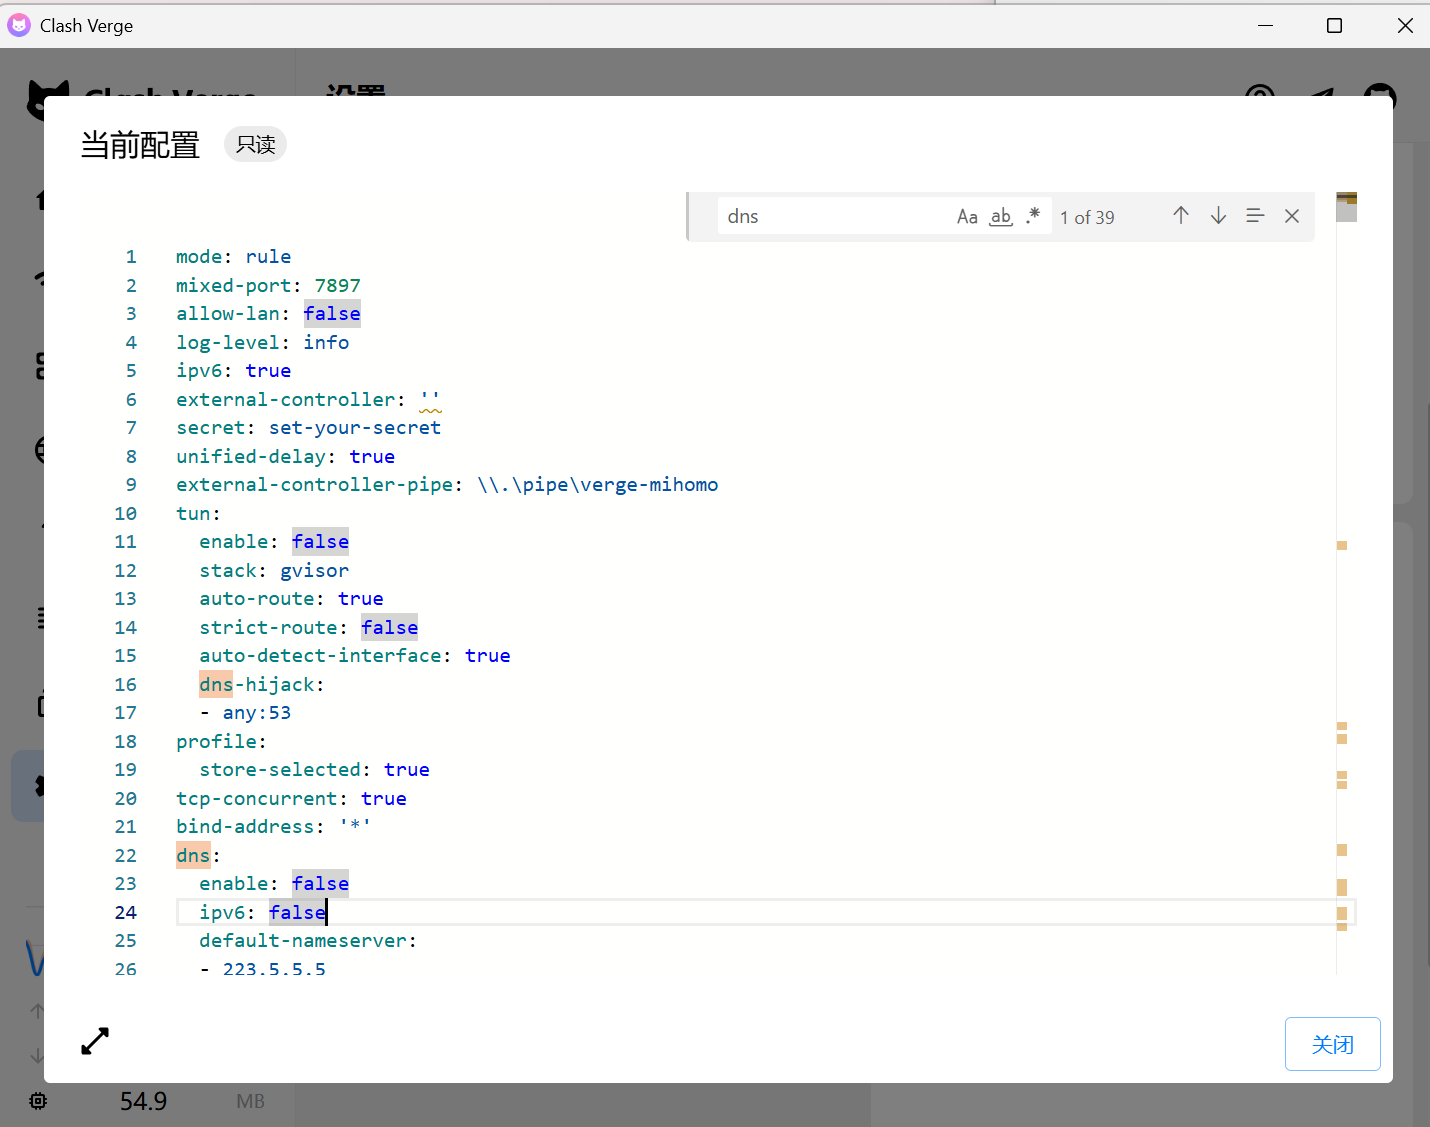Maximize the Clash Verge window
The image size is (1430, 1127).
tap(1334, 25)
